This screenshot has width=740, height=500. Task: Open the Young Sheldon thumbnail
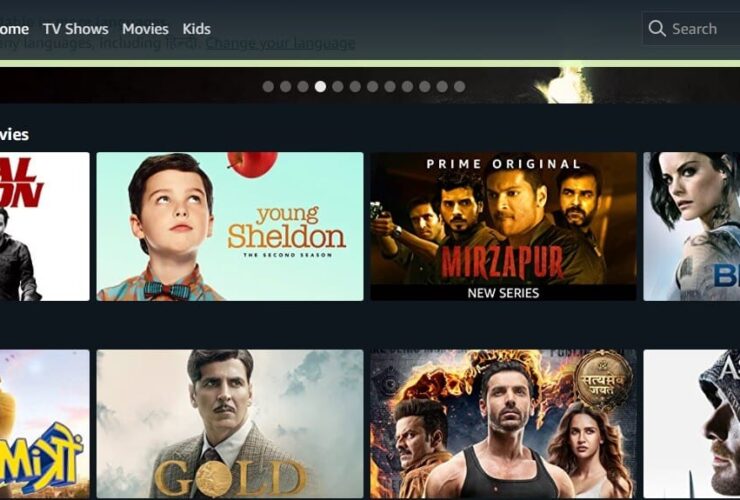point(230,226)
